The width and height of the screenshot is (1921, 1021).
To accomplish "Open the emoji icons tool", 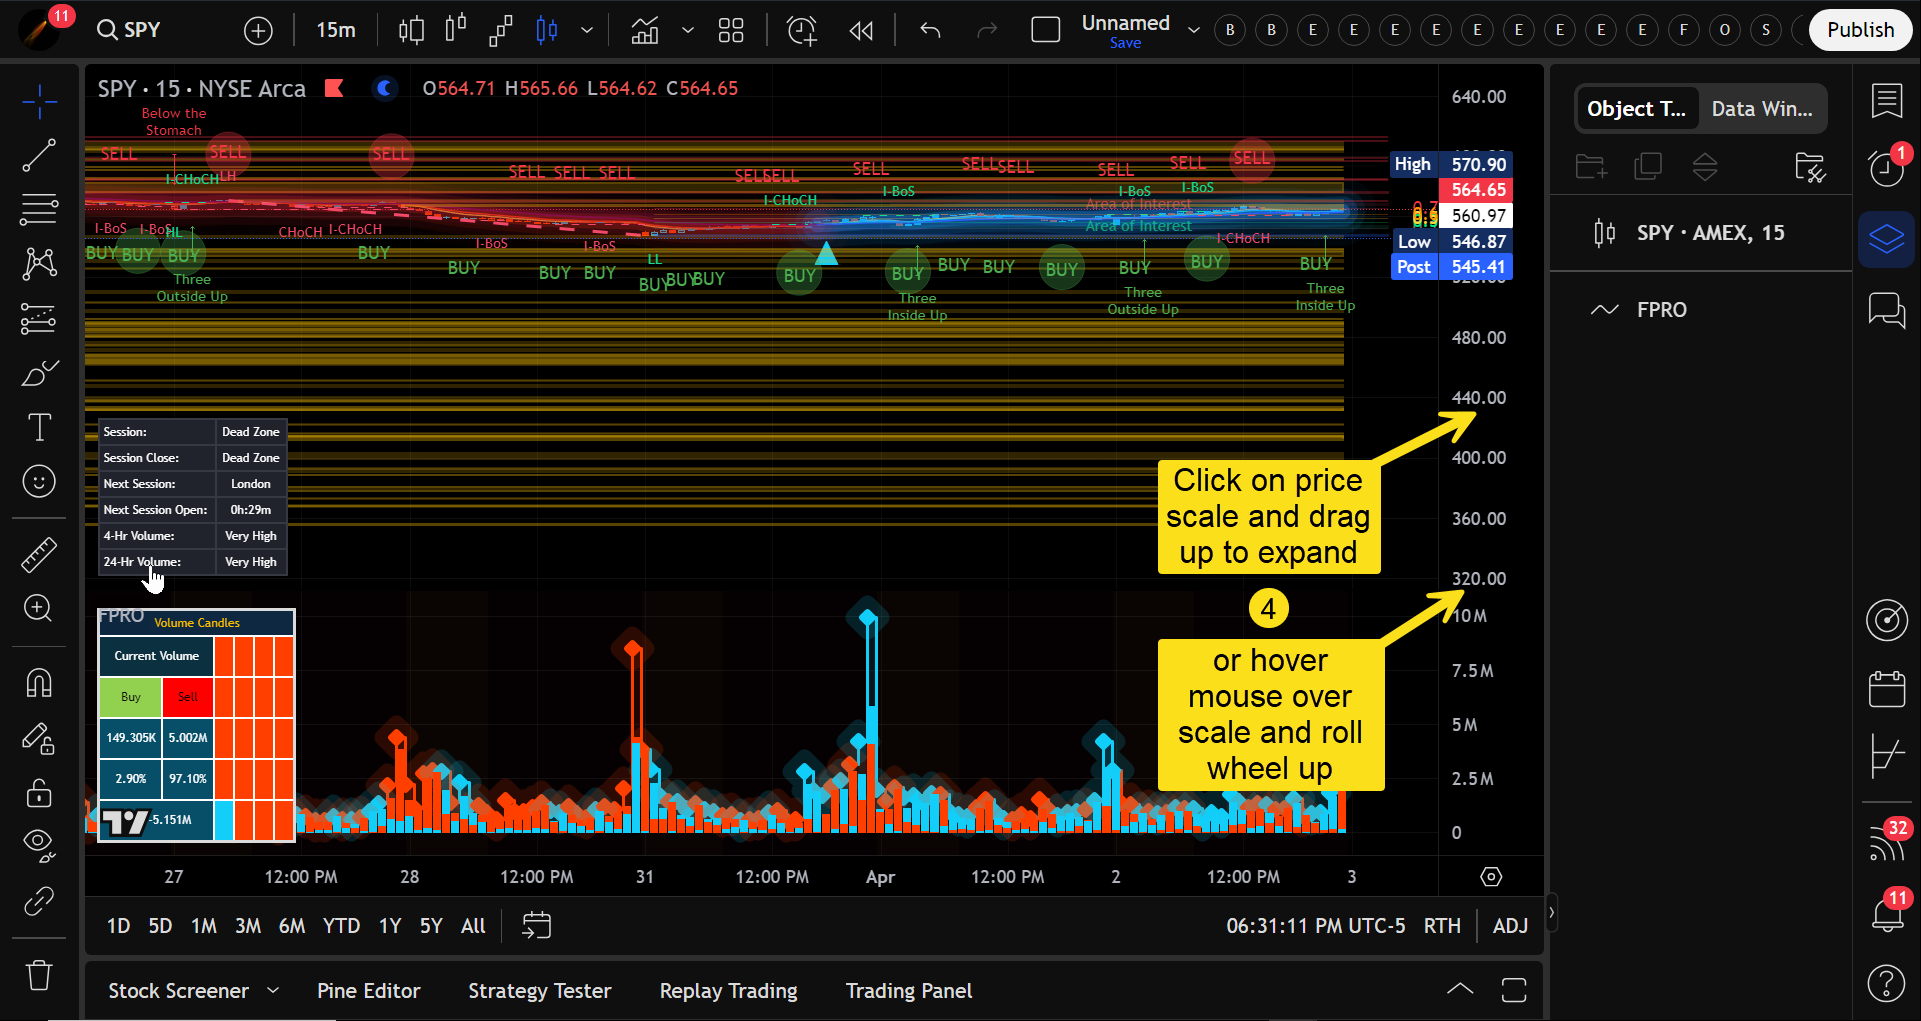I will tap(39, 482).
